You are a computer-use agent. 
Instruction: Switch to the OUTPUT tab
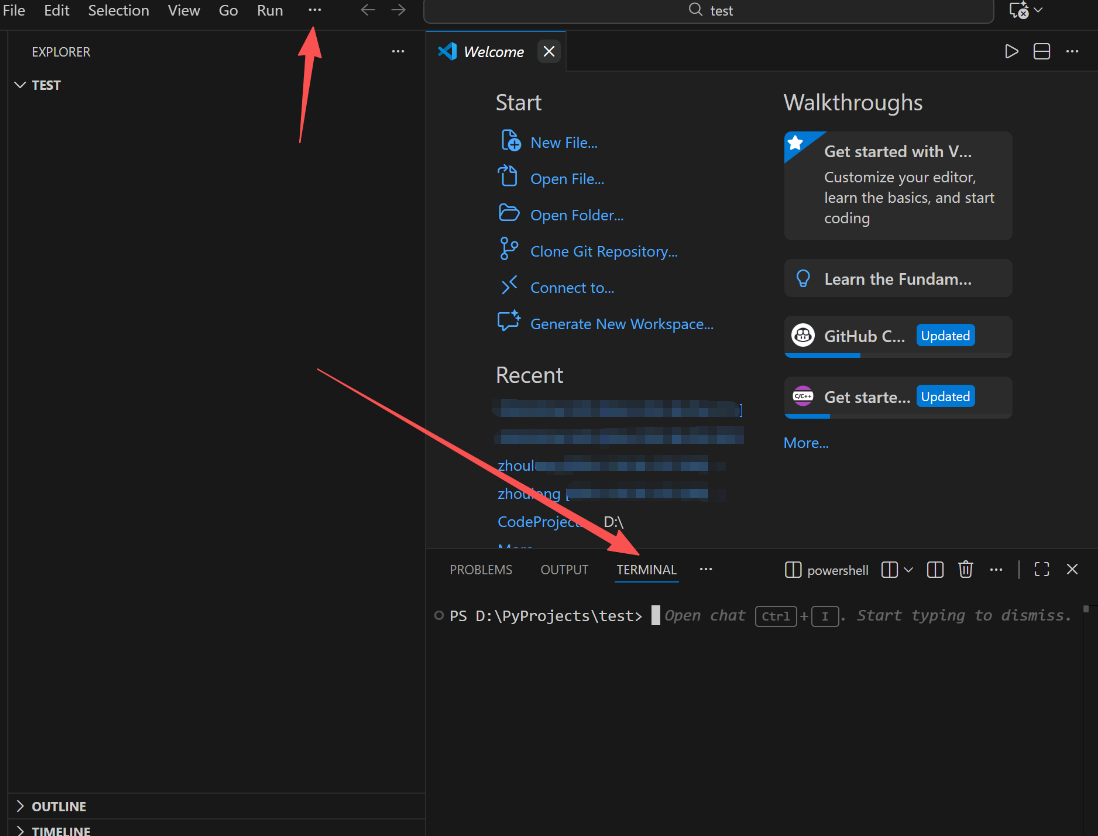(564, 569)
